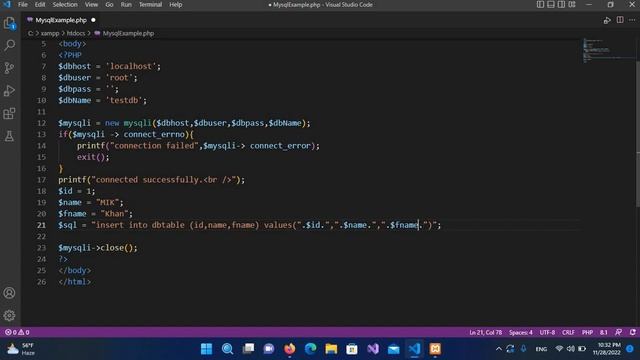Toggle the secondary side bar layout icon

pyautogui.click(x=561, y=4)
